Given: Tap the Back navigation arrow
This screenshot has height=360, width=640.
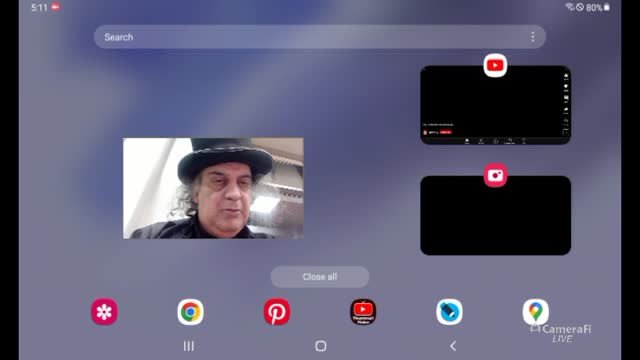Looking at the screenshot, I should (453, 346).
